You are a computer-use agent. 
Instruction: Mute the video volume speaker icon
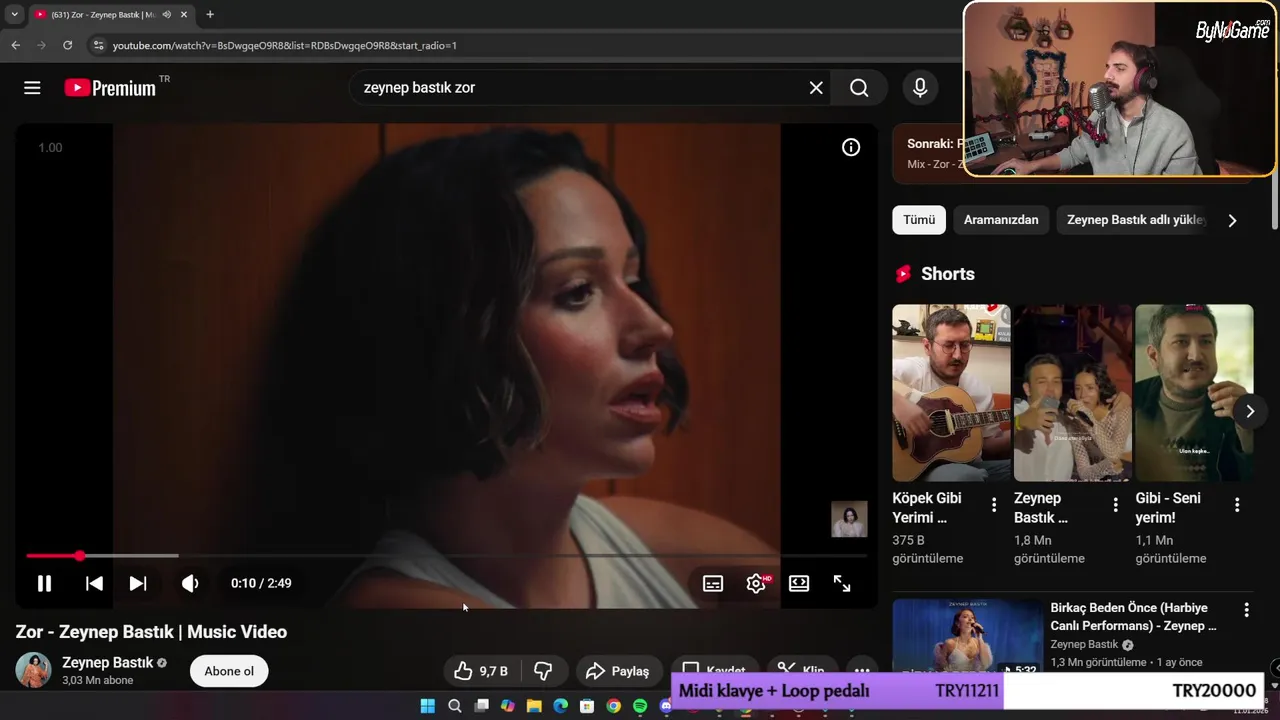click(x=190, y=583)
